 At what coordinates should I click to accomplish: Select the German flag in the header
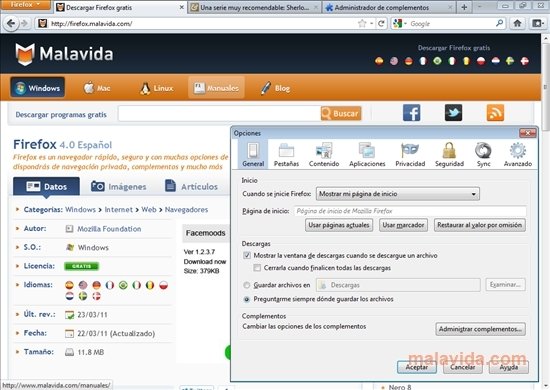409,61
